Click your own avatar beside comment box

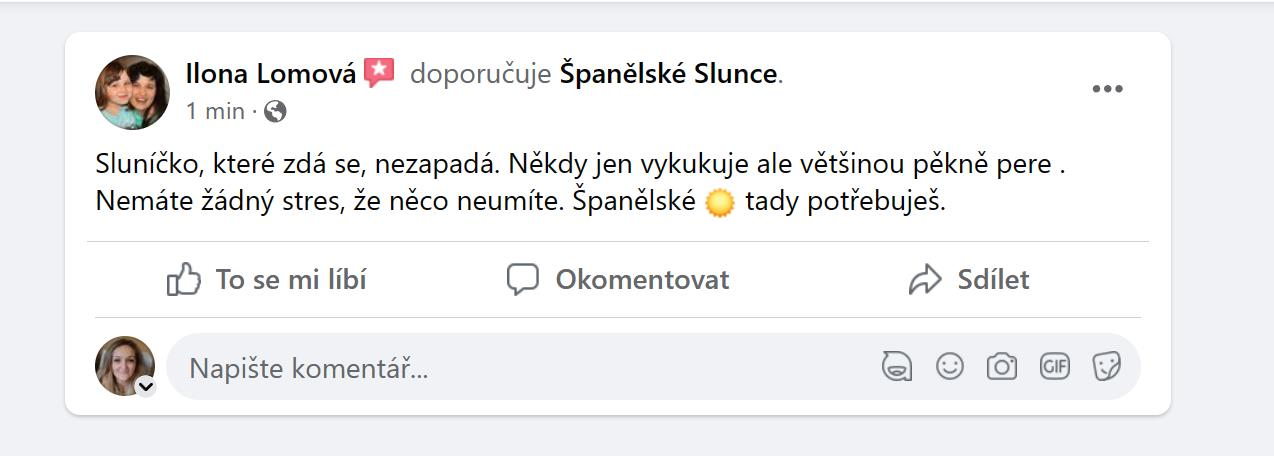click(x=124, y=365)
